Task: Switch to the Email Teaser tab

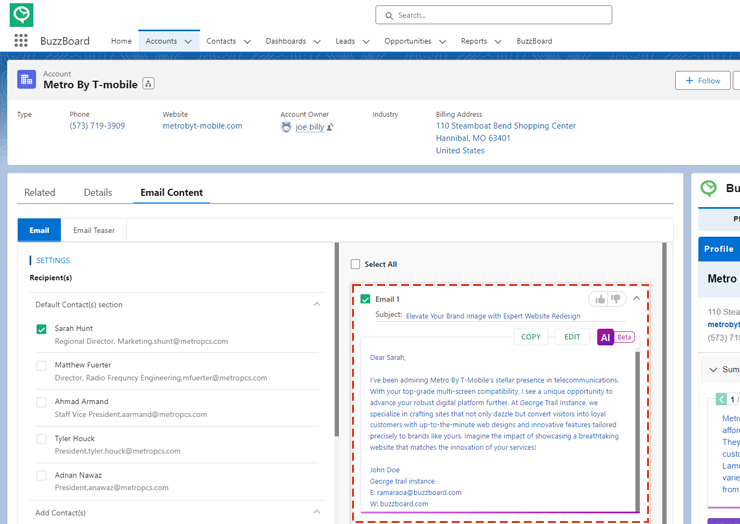Action: pos(94,230)
